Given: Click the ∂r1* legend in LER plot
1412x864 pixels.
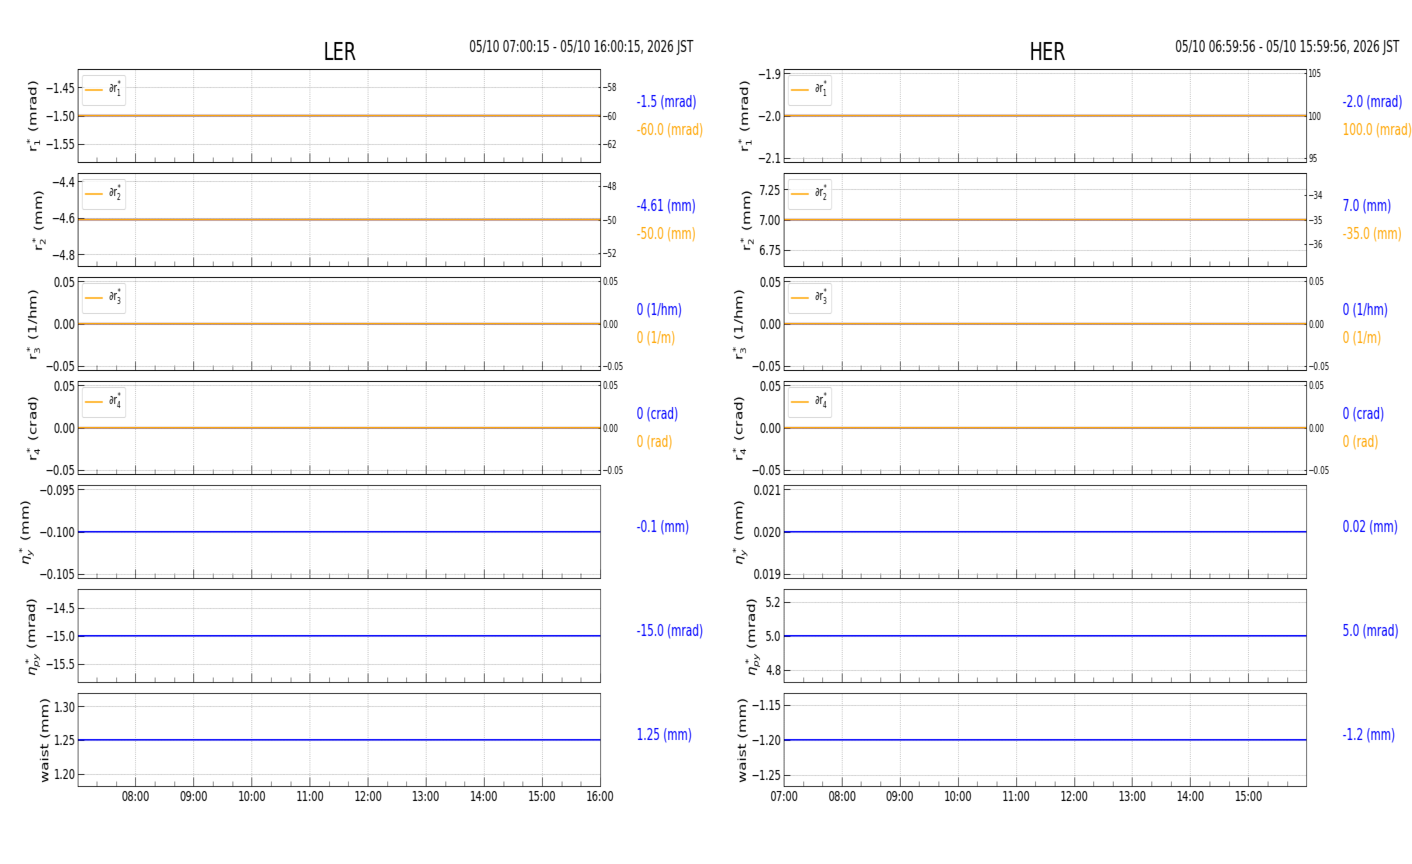Looking at the screenshot, I should (104, 90).
